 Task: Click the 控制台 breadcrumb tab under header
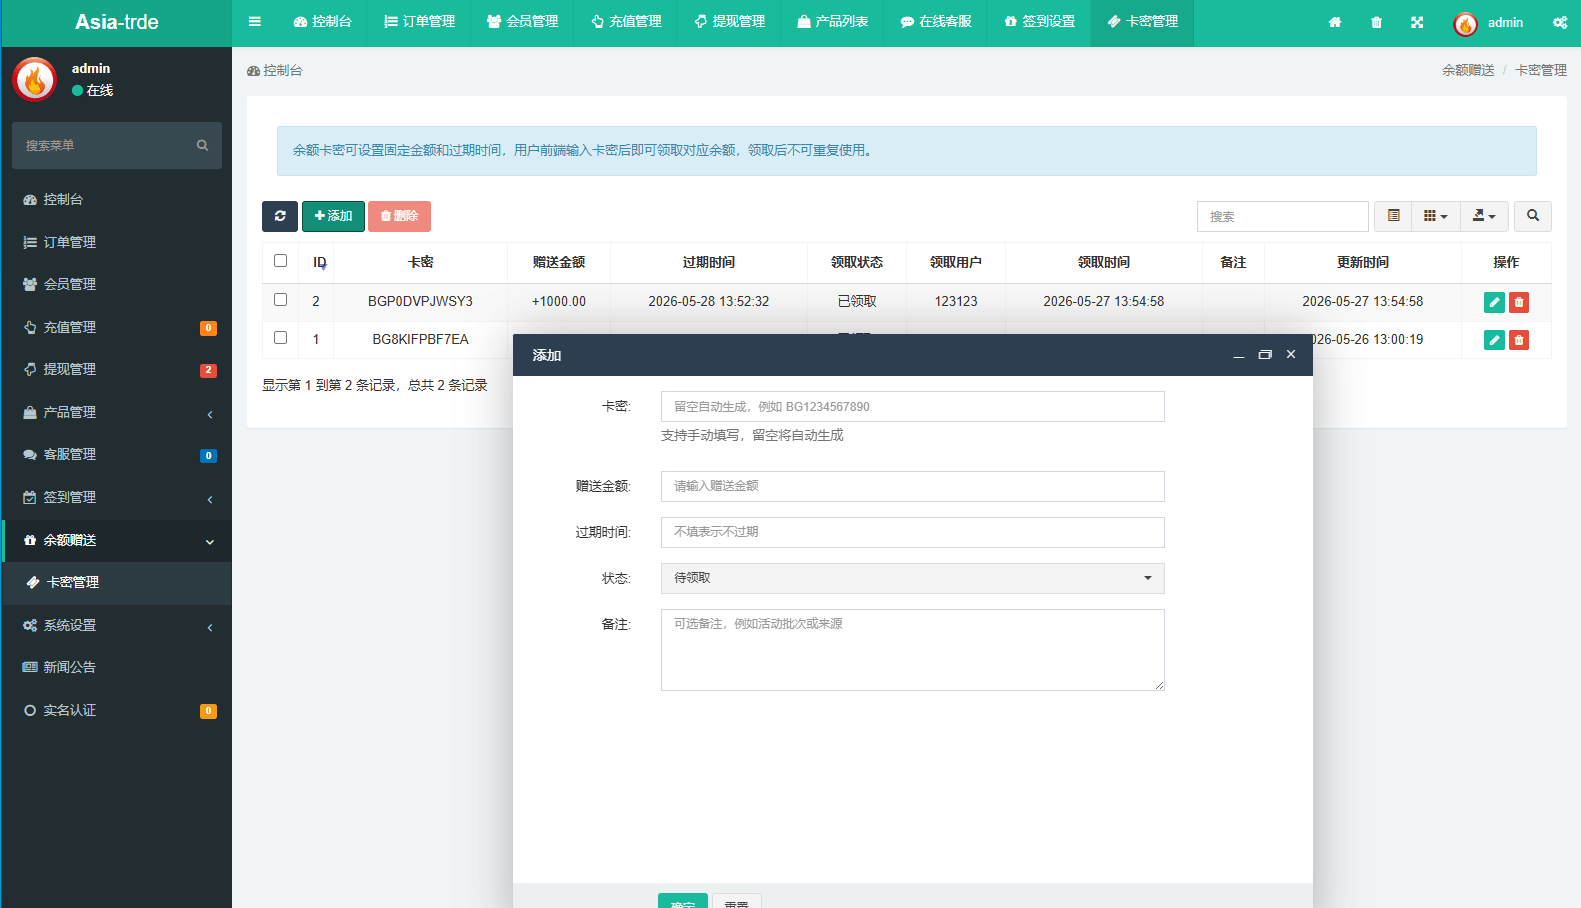(275, 70)
